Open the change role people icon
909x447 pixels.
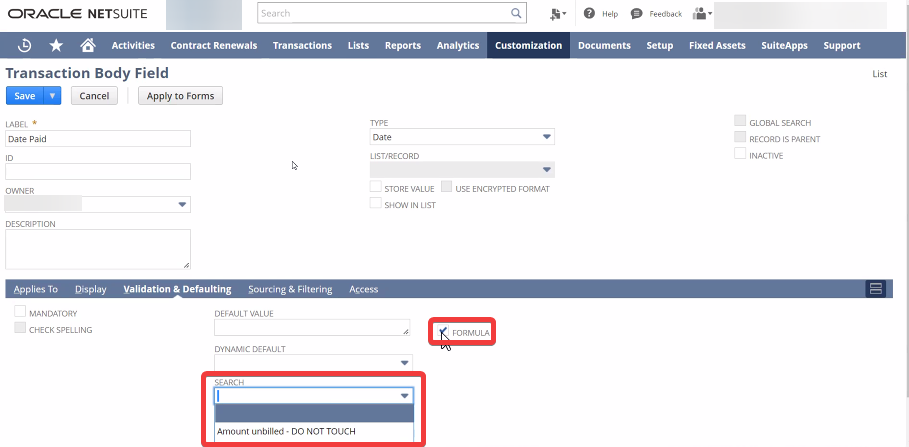tap(702, 13)
